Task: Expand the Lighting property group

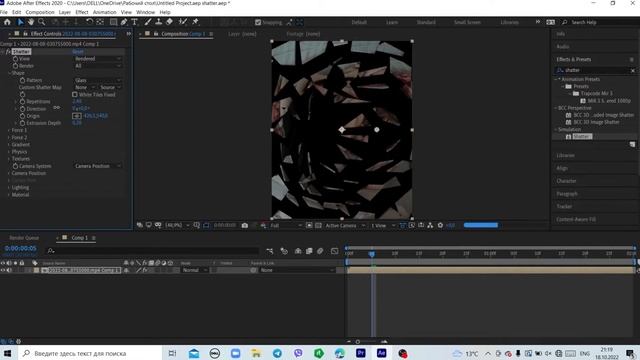Action: (x=9, y=187)
